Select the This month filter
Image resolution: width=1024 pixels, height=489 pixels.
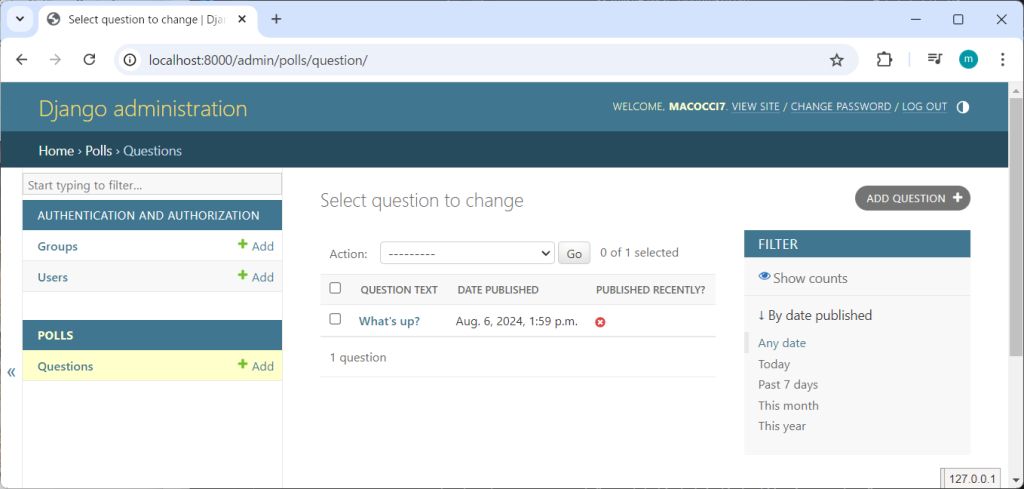788,405
